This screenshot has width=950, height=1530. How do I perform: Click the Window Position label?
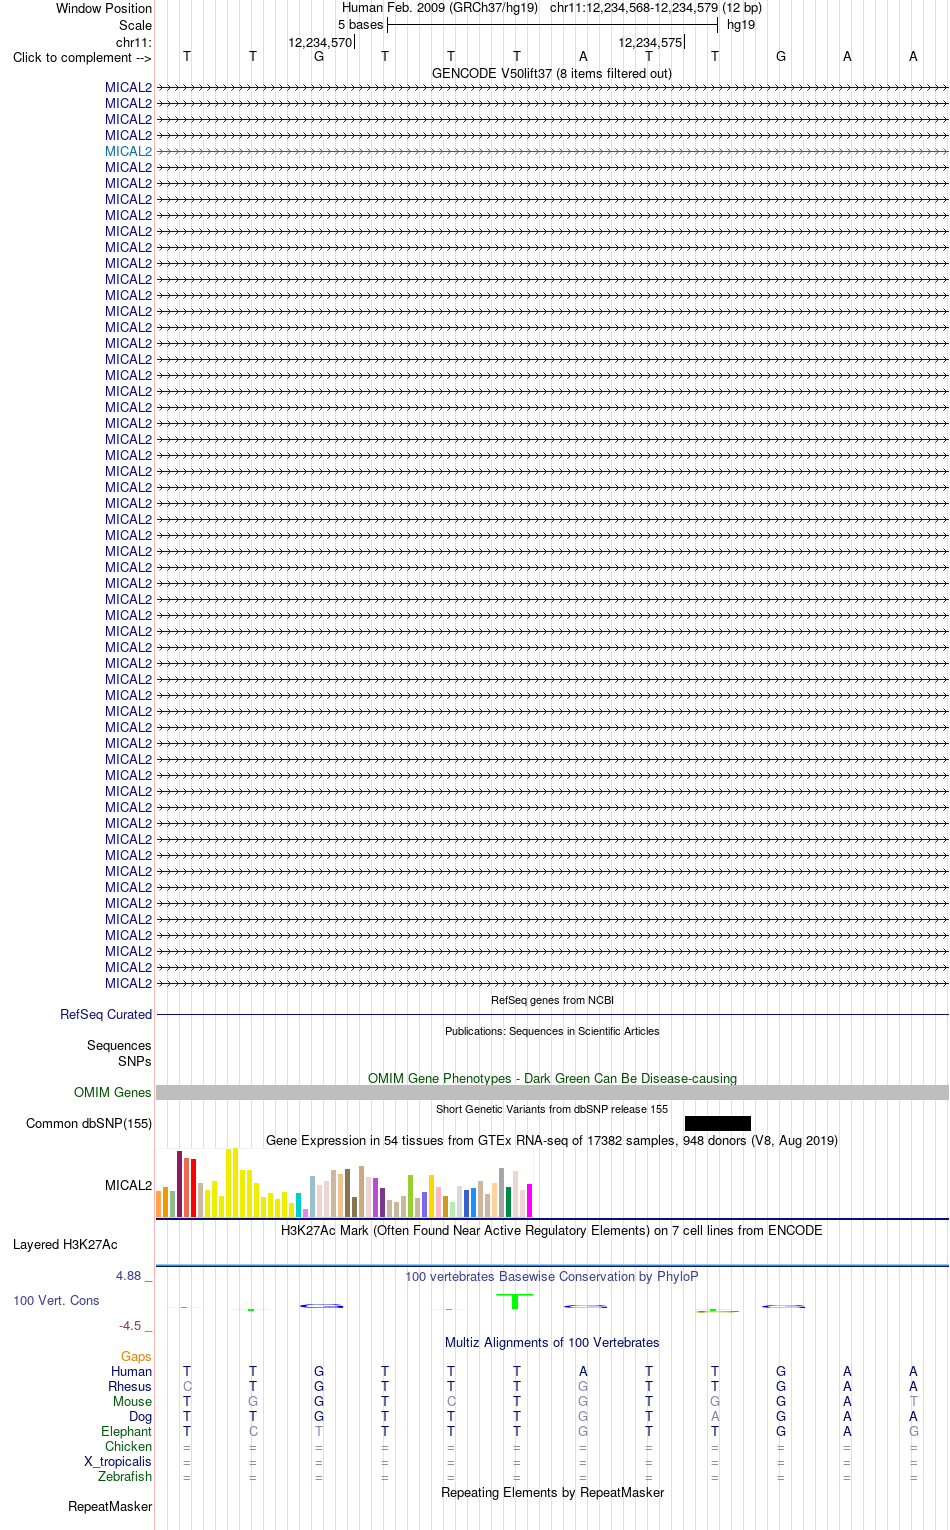104,8
